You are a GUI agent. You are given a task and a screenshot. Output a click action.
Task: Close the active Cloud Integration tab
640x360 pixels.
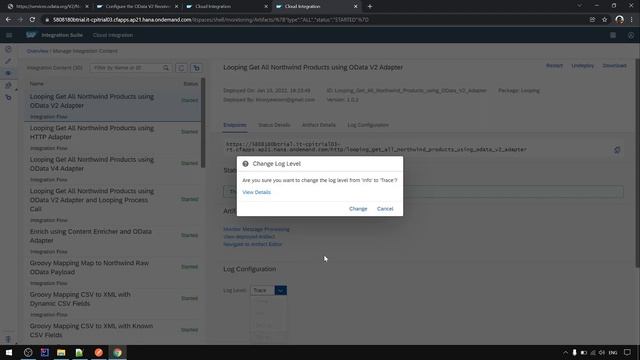356,7
